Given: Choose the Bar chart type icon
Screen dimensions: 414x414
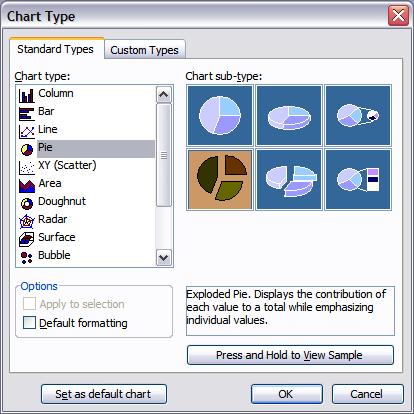Looking at the screenshot, I should click(27, 113).
